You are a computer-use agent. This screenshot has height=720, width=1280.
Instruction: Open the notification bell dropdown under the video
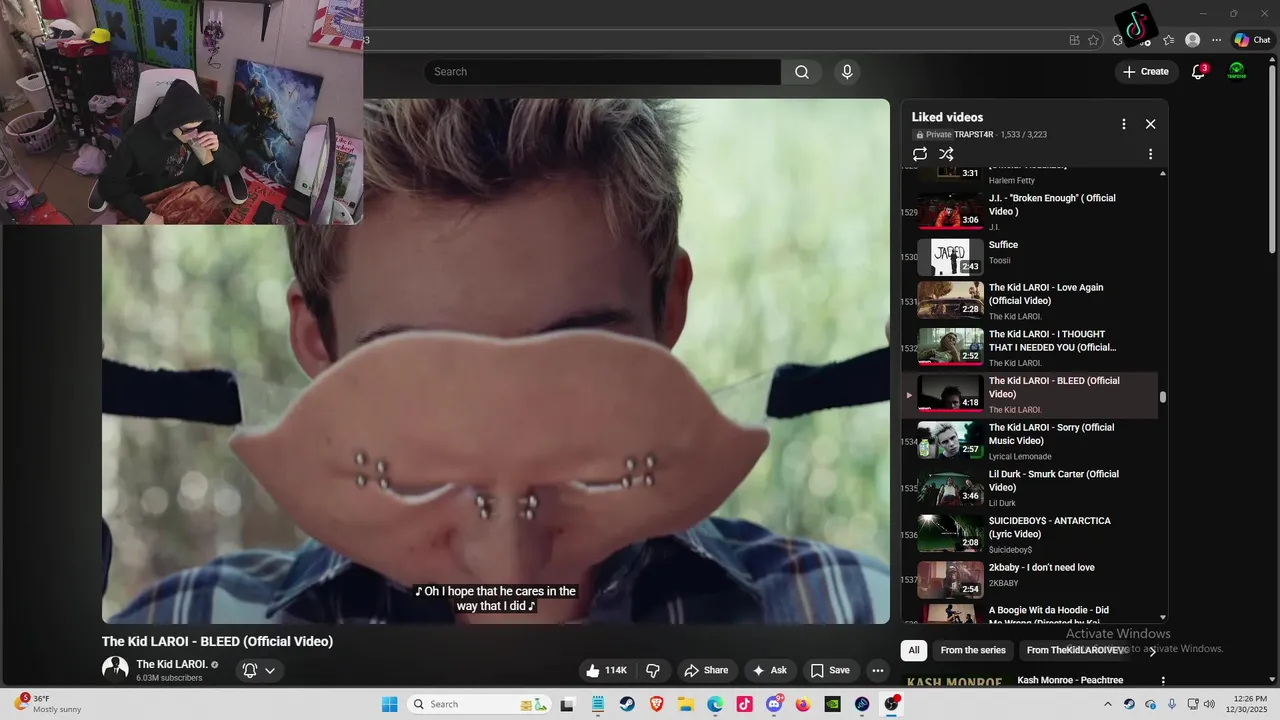pos(259,670)
